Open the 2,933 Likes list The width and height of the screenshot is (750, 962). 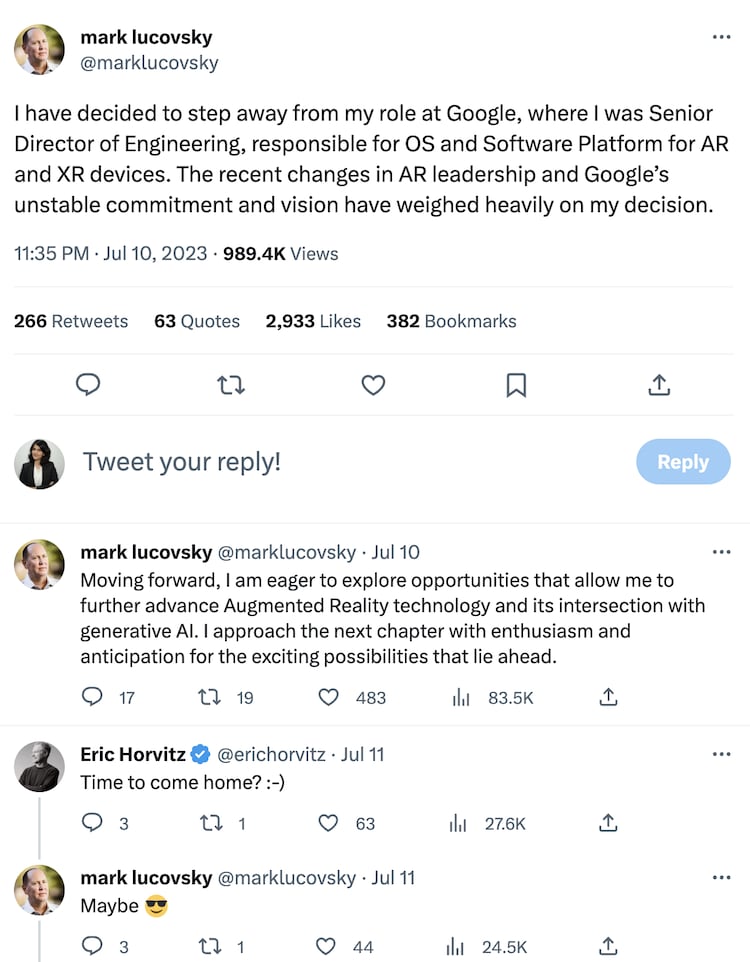point(312,321)
